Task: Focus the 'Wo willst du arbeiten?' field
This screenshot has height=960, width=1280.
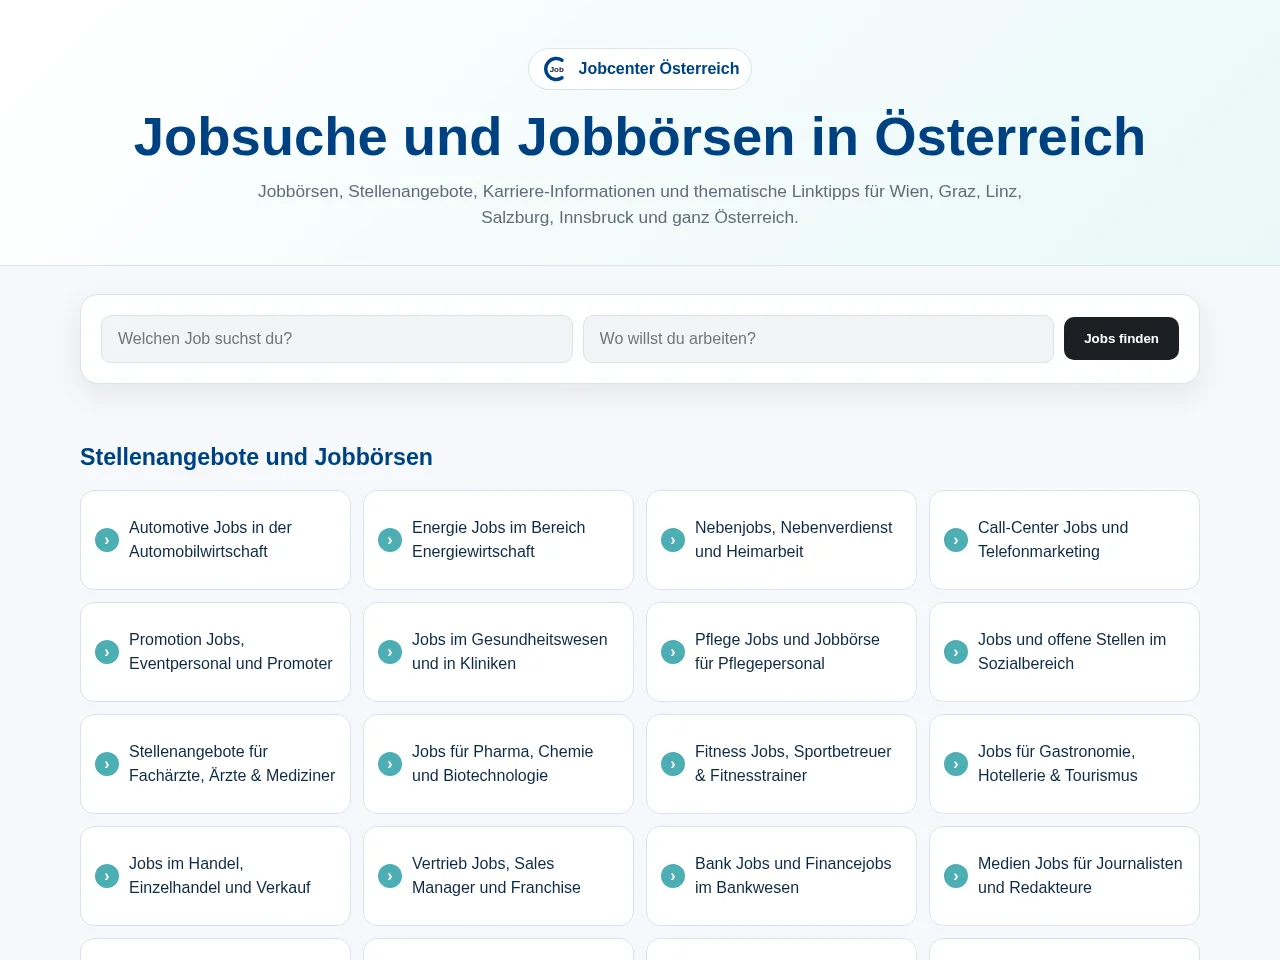Action: [x=818, y=339]
